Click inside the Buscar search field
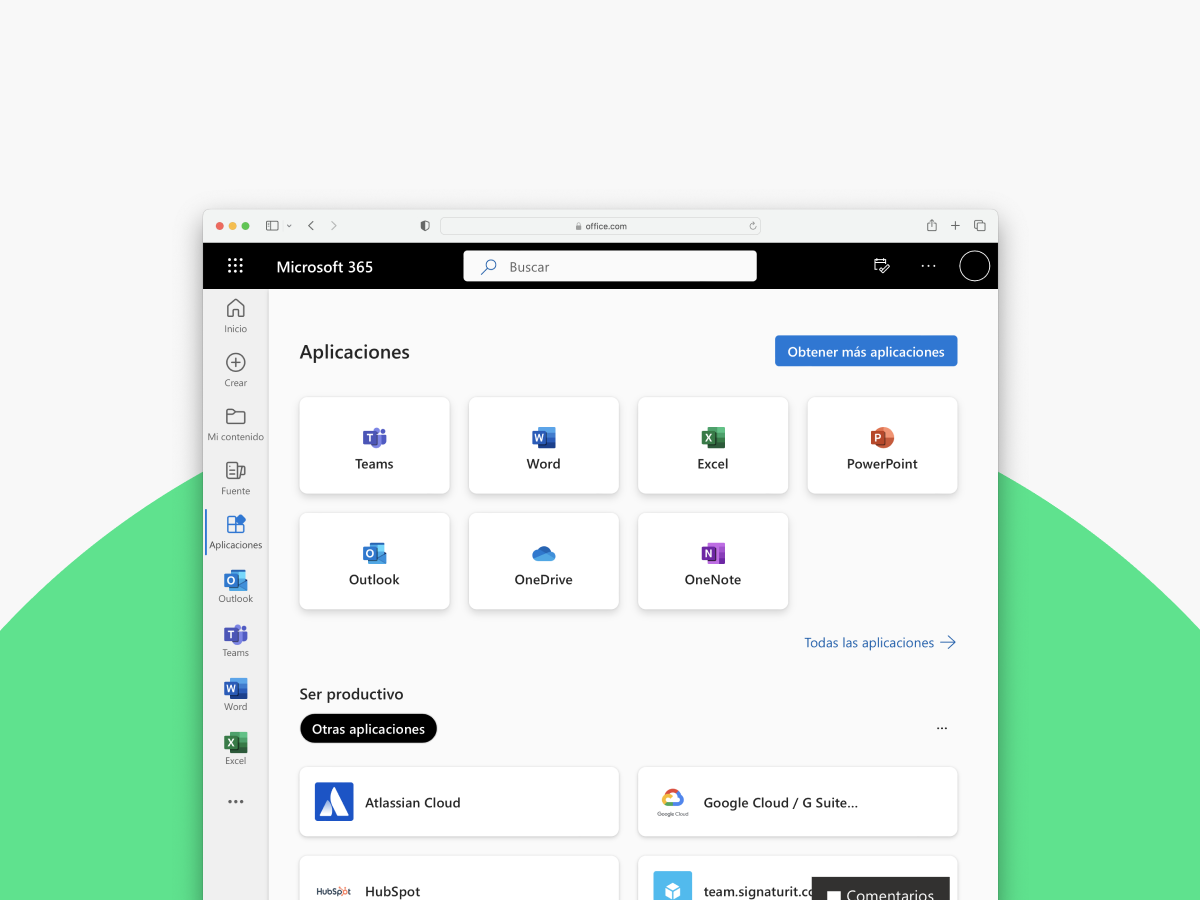Viewport: 1200px width, 900px height. coord(610,266)
